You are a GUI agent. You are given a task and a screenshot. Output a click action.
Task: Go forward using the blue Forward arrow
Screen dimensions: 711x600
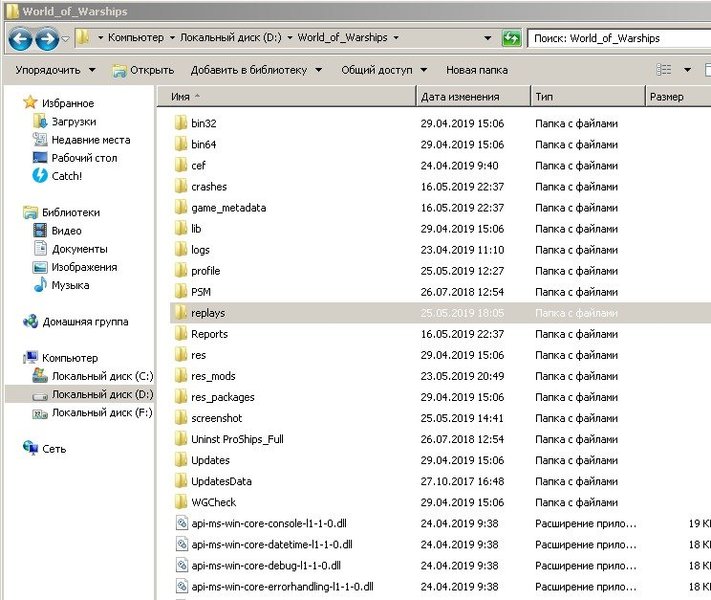click(x=47, y=39)
